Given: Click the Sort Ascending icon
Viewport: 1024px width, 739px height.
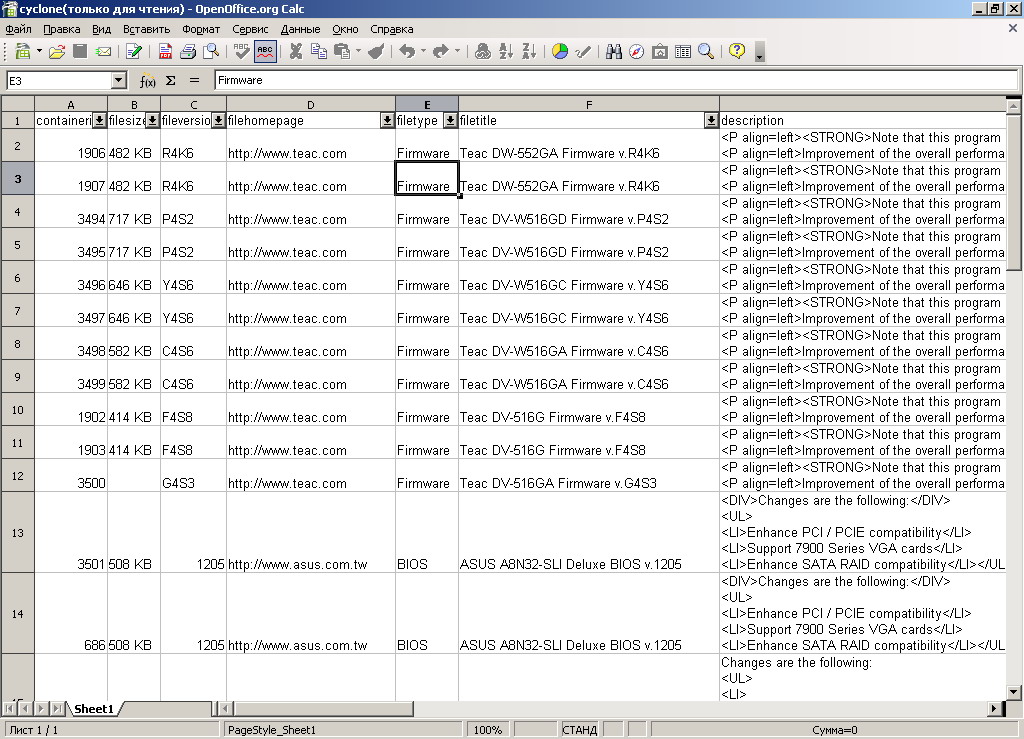Looking at the screenshot, I should pyautogui.click(x=506, y=51).
